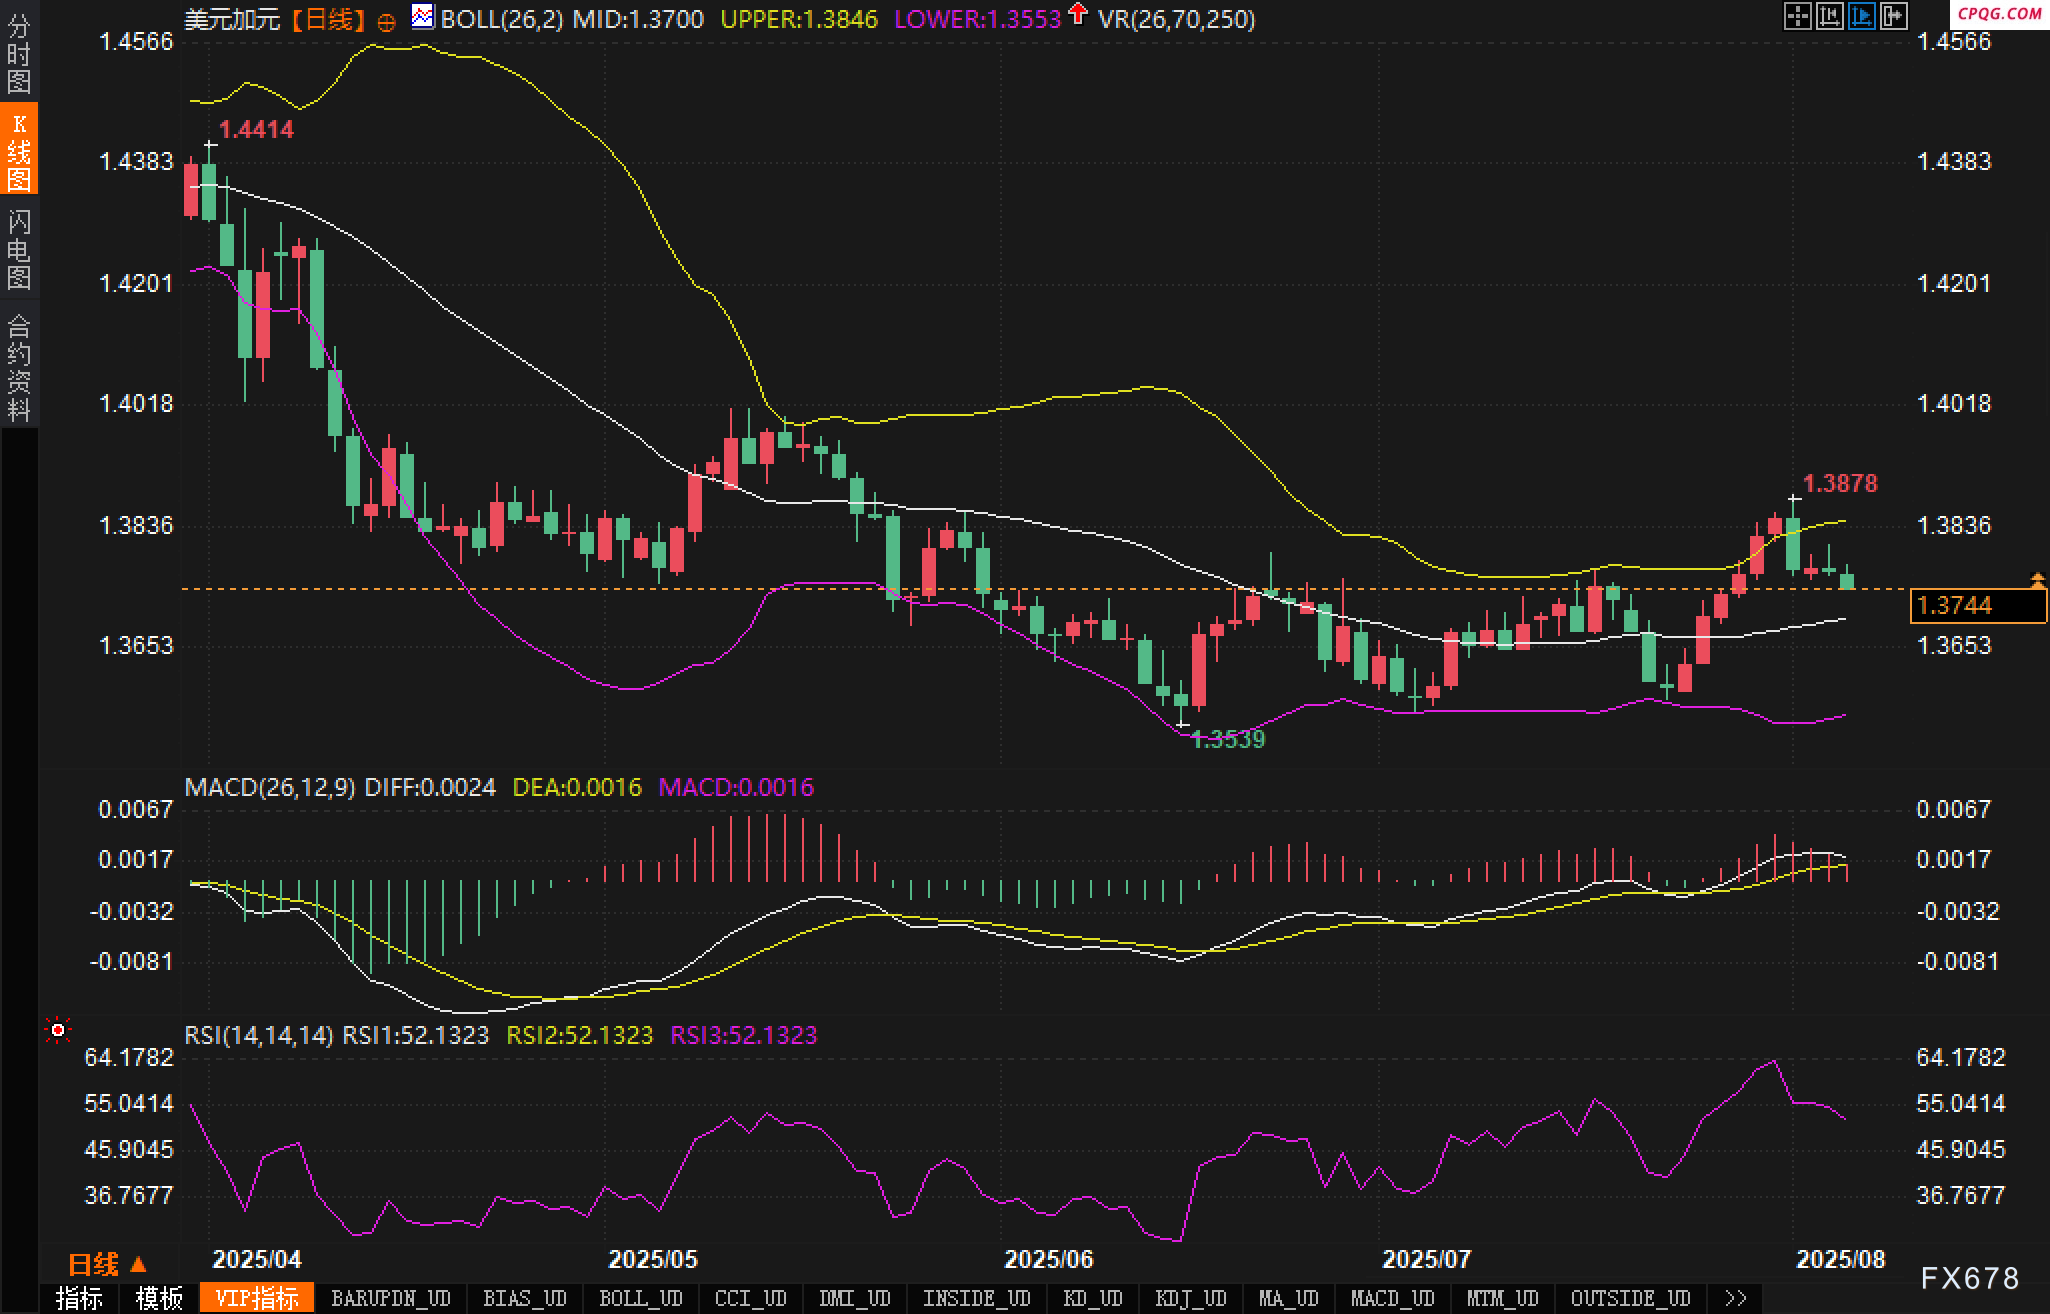Click the second chart-layout icon at top right
2050x1314 pixels.
pos(1830,17)
